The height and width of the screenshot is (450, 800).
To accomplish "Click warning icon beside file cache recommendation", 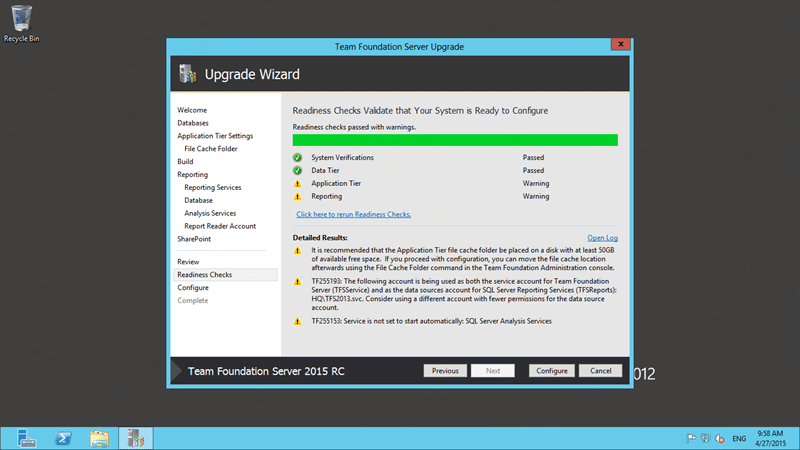I will point(297,251).
